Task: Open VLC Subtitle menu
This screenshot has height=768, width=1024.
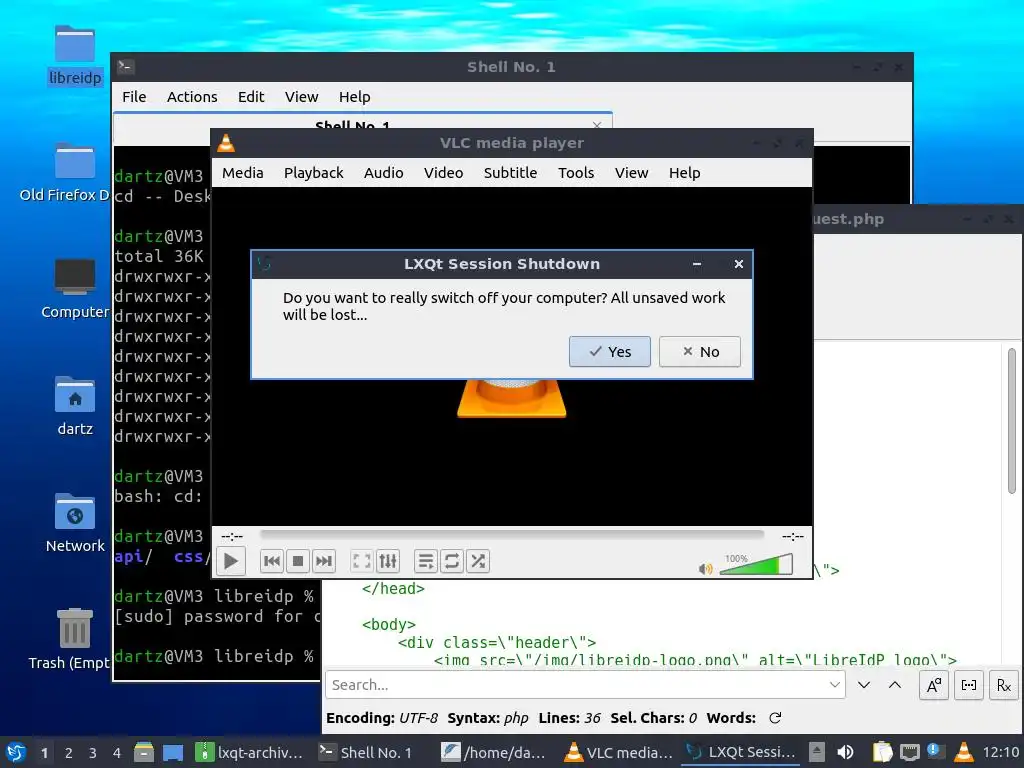Action: [x=510, y=173]
